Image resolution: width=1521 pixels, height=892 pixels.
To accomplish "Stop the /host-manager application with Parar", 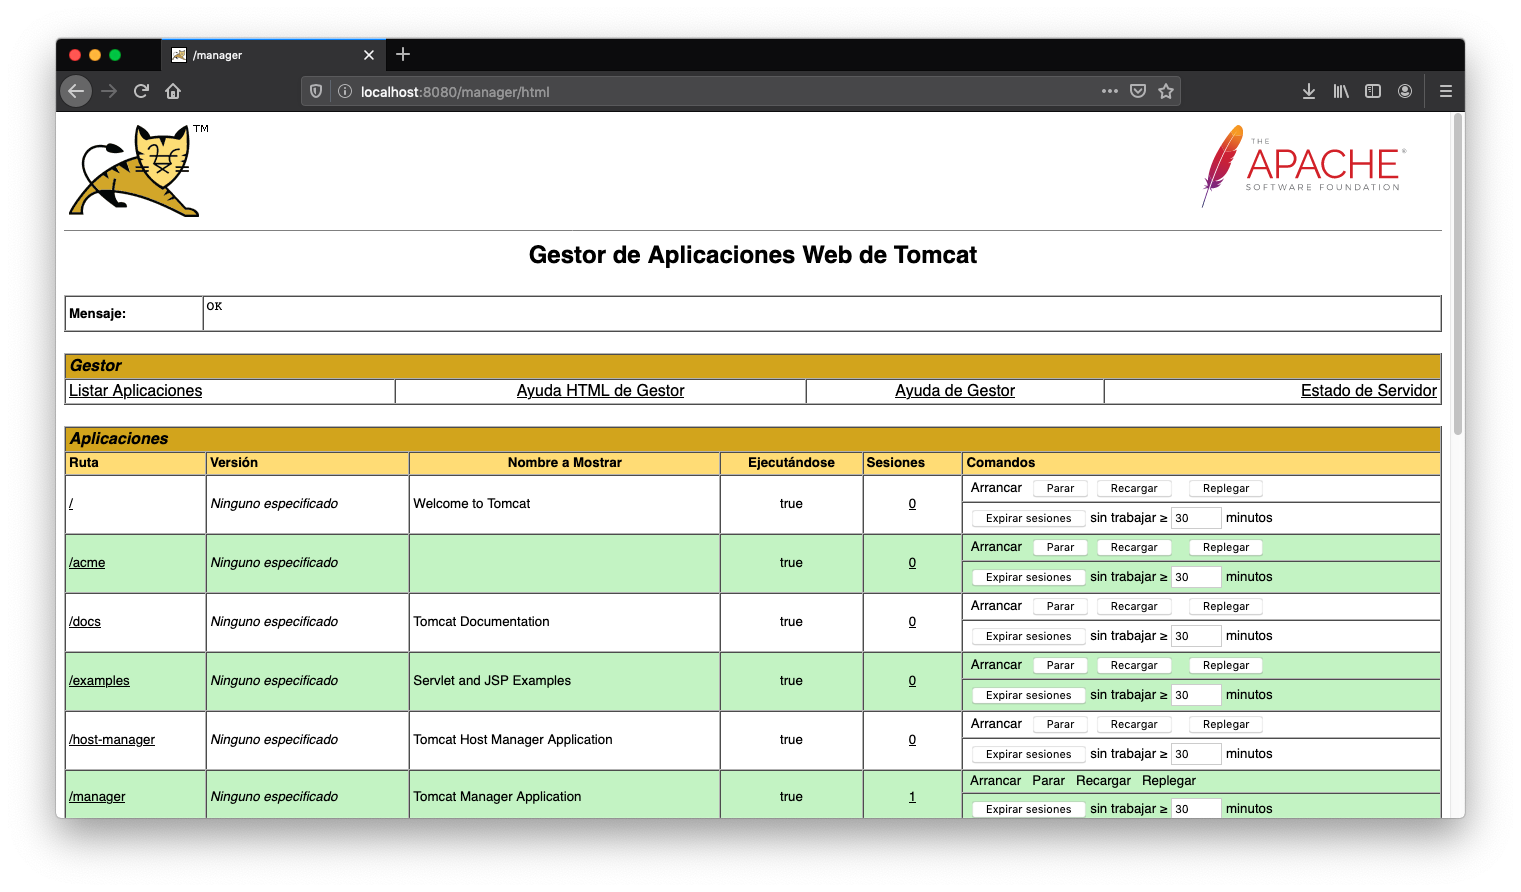I will (x=1060, y=725).
